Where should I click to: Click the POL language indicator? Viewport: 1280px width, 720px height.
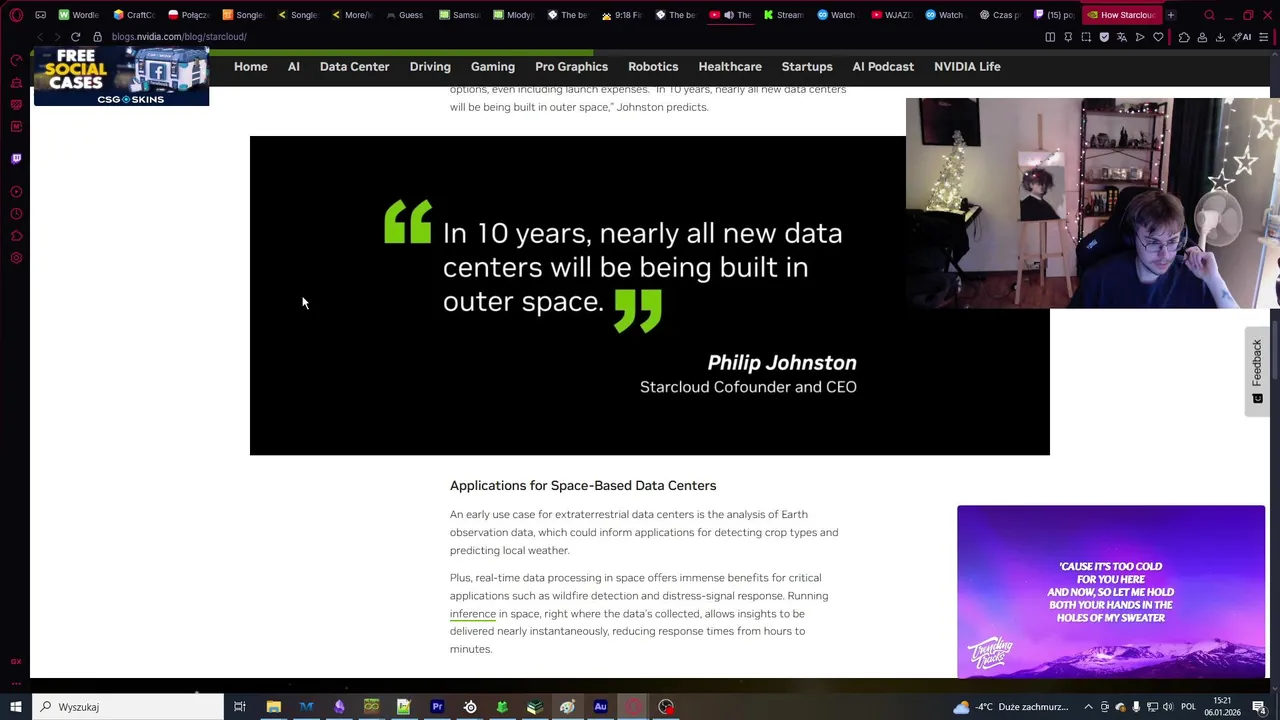click(1189, 707)
